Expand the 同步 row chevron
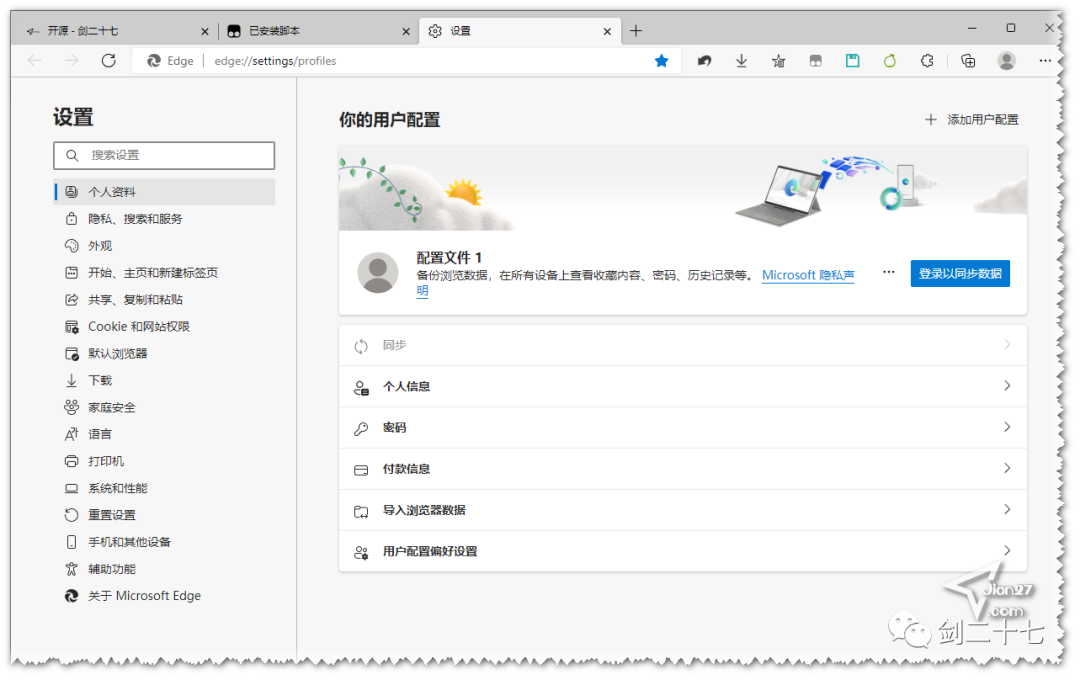The image size is (1080, 680). 1007,344
